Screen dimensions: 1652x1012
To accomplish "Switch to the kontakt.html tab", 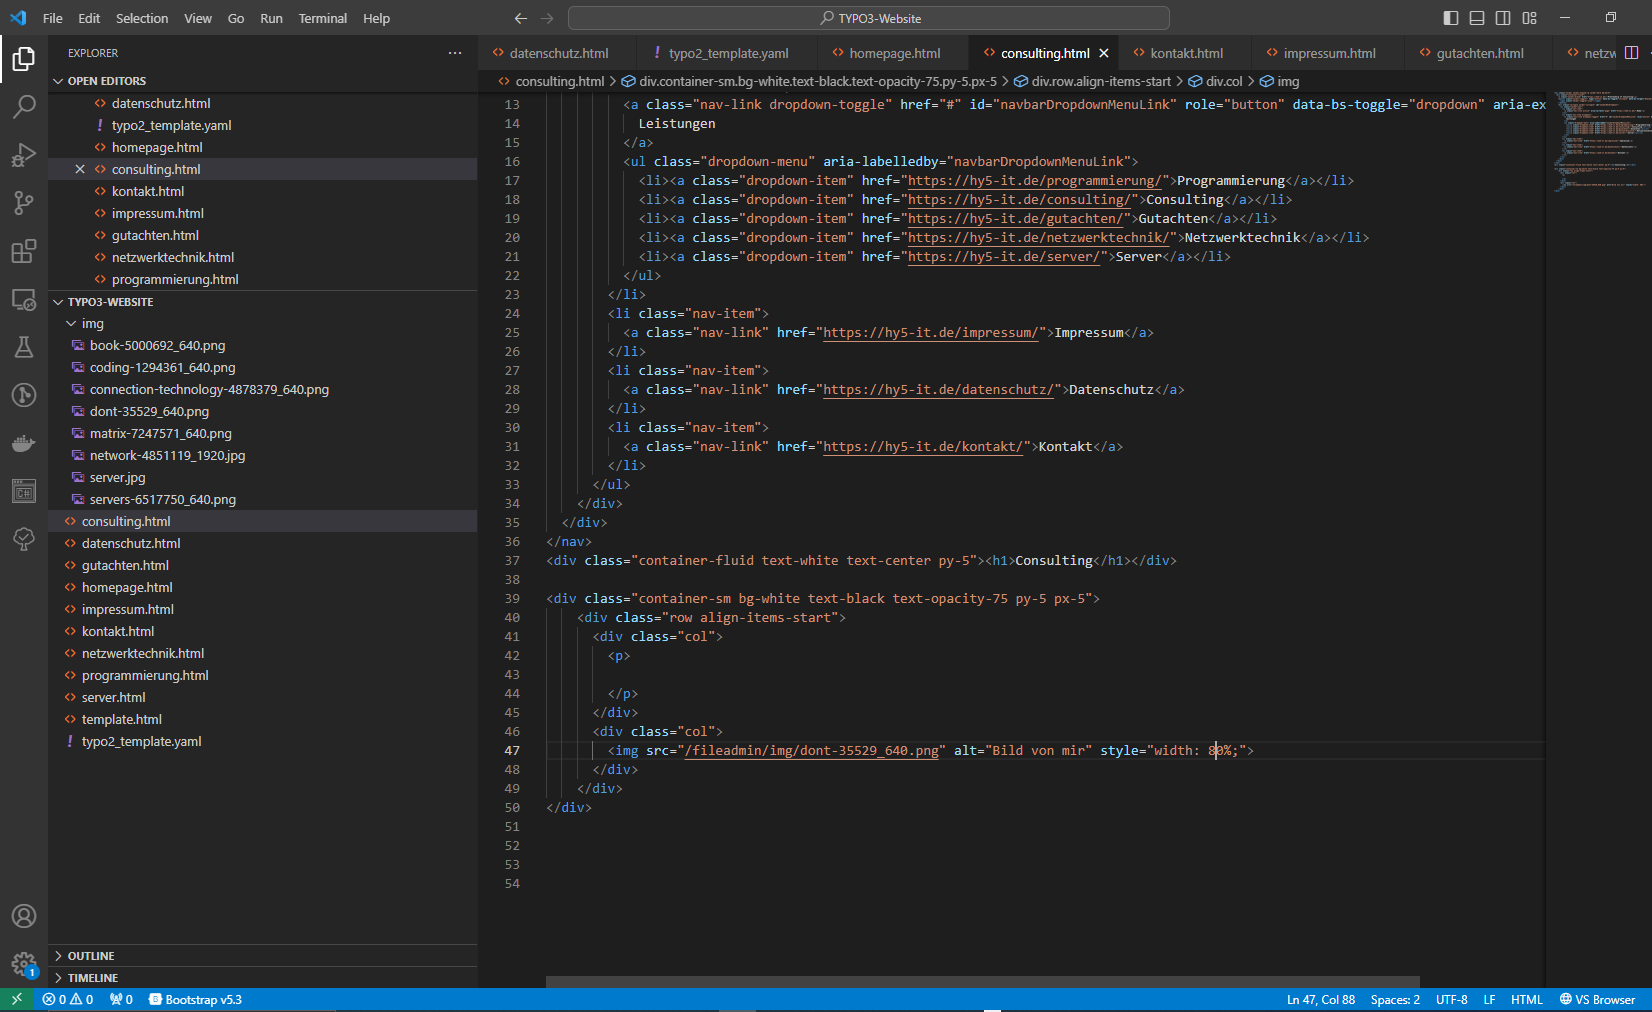I will pos(1186,53).
